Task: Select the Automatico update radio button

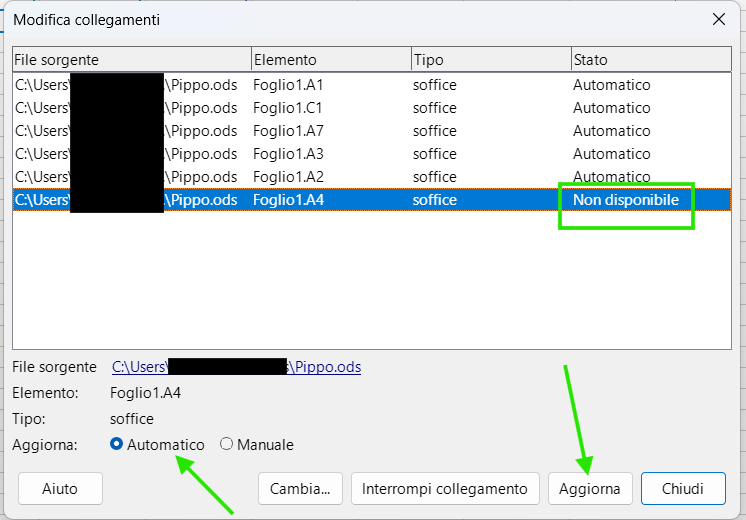Action: tap(117, 444)
